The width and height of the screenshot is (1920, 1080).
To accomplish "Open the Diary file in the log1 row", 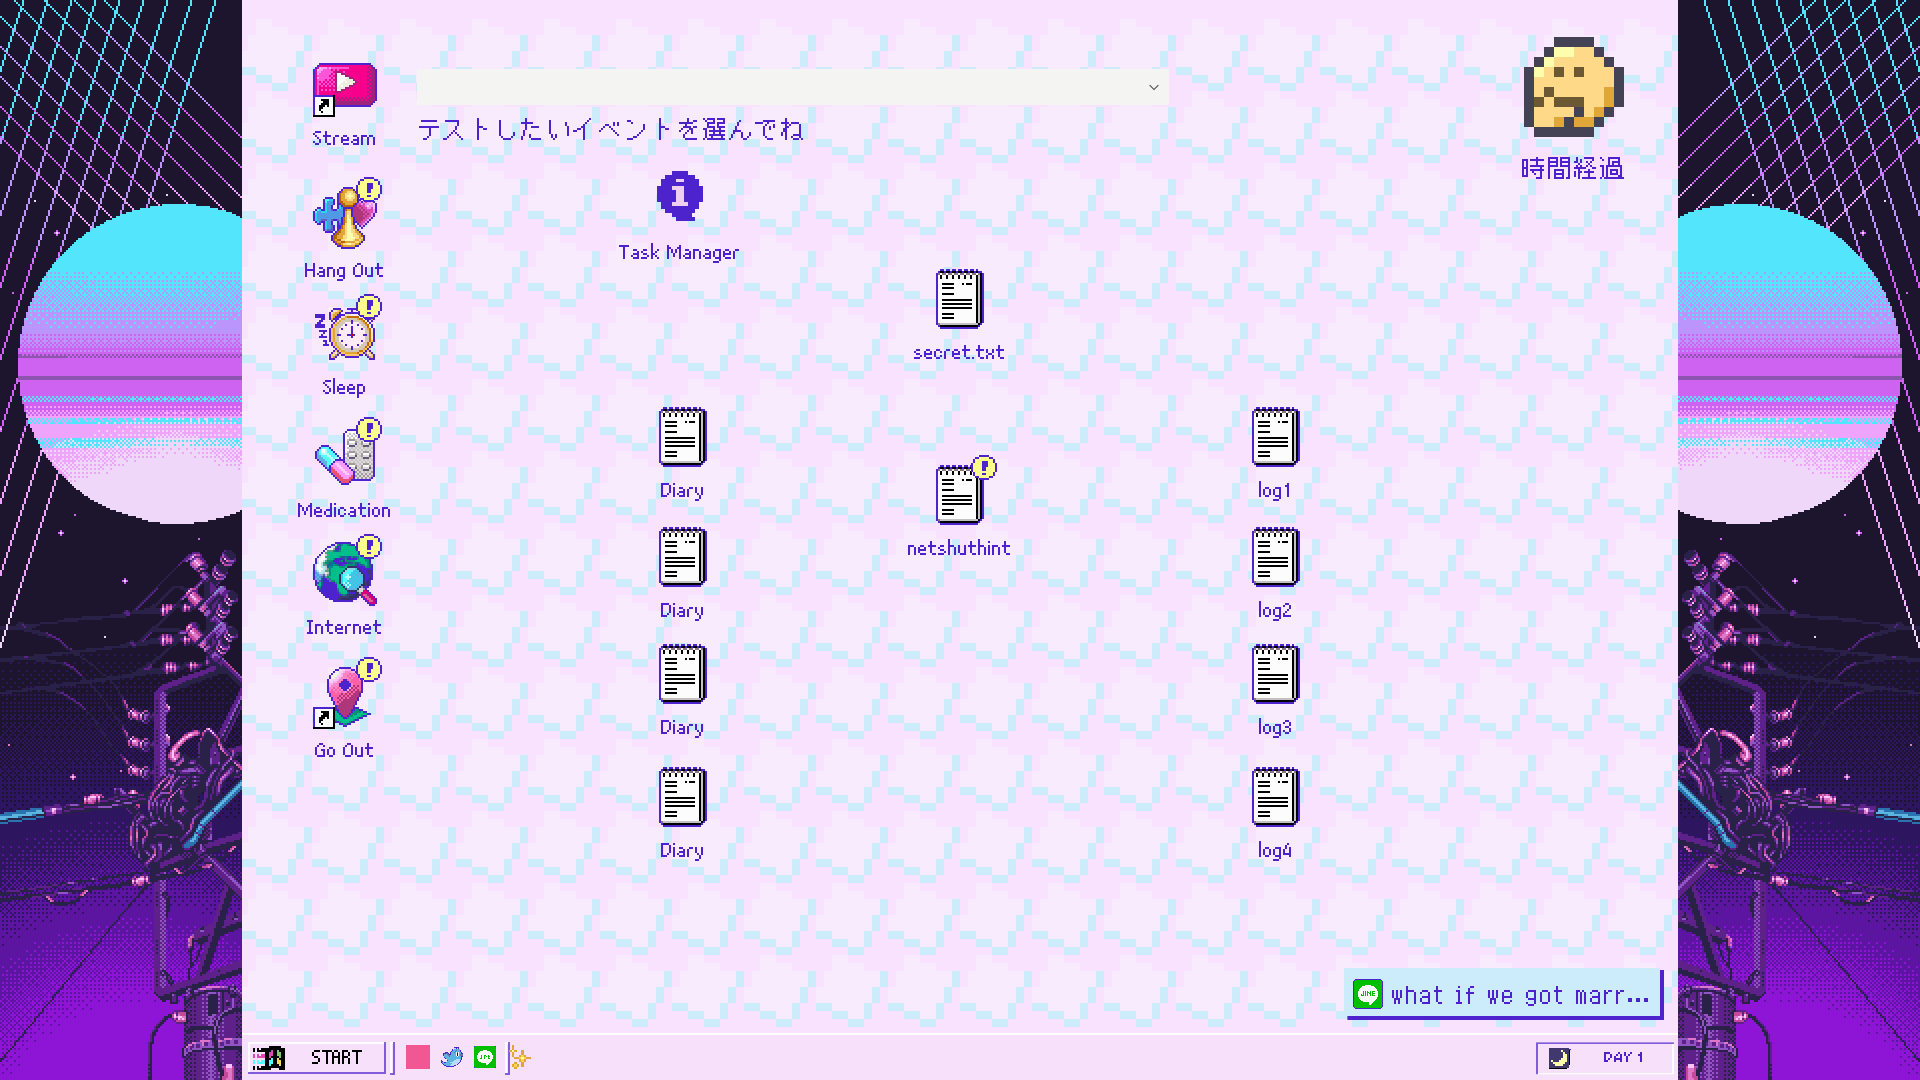I will (682, 437).
